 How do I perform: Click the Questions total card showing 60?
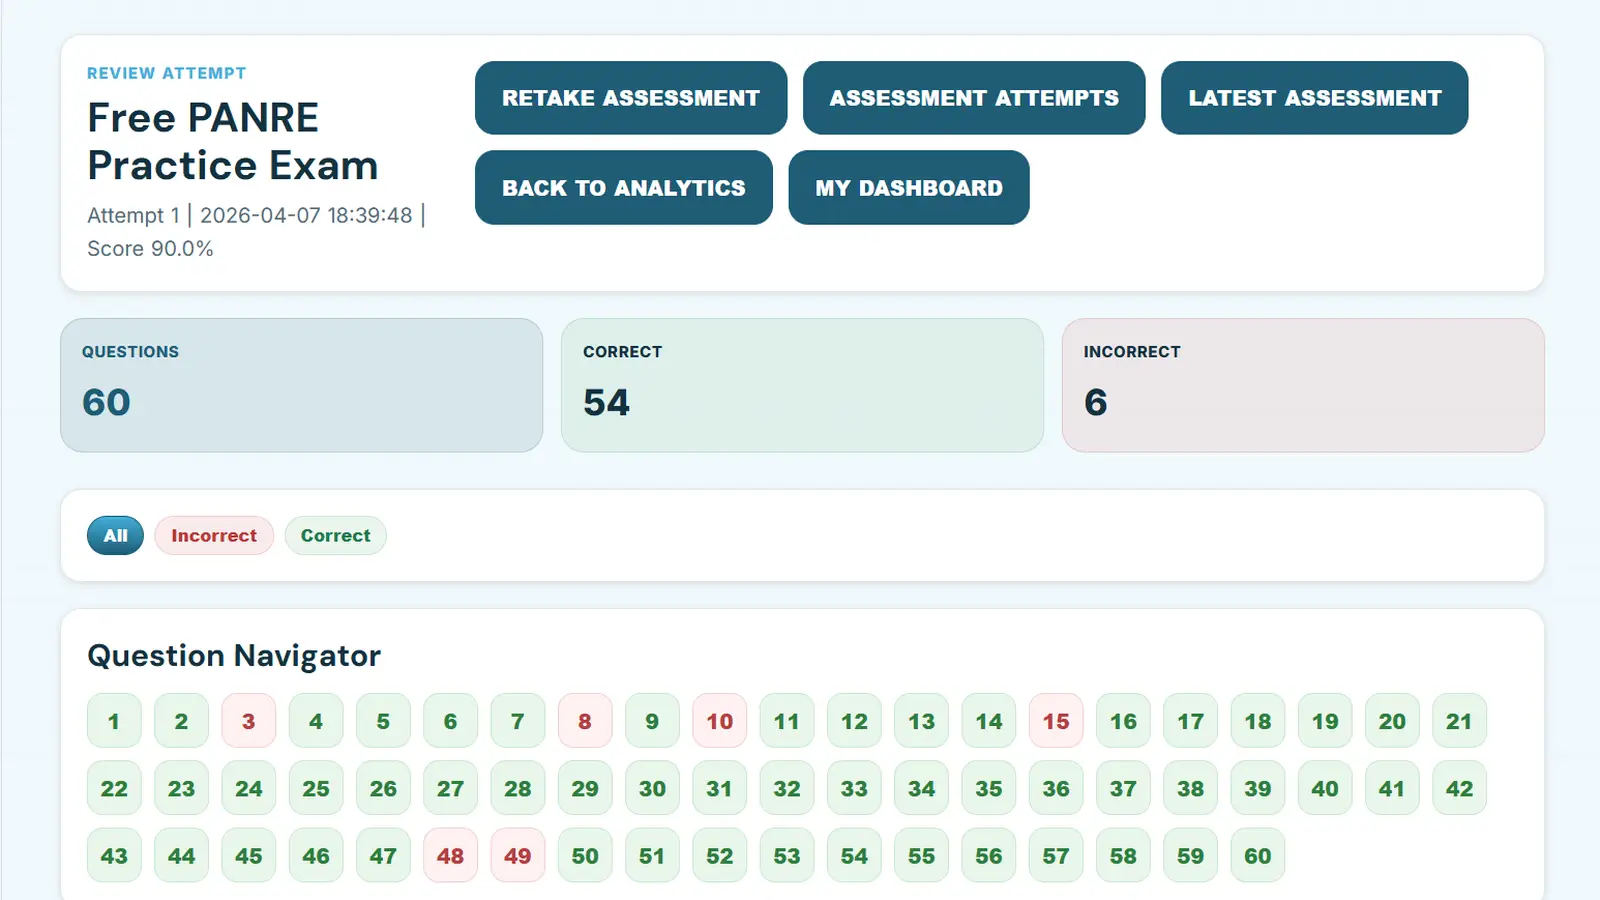pos(301,385)
